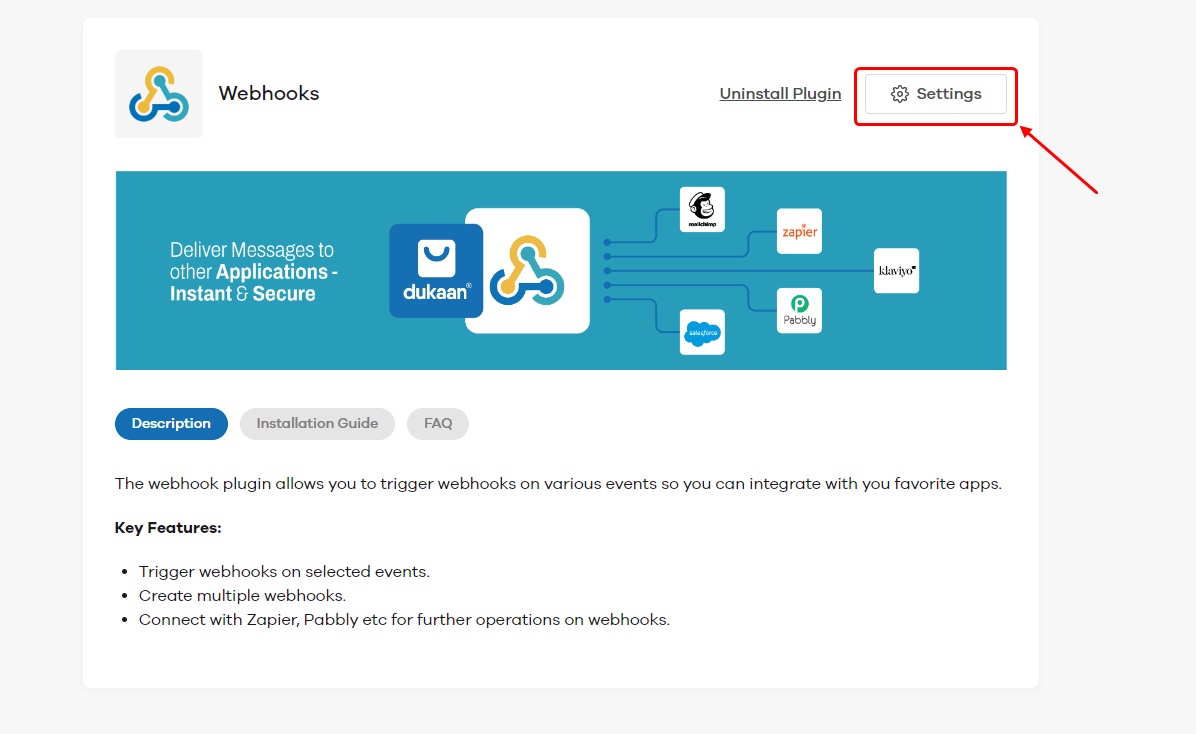Click the Dukaan bag logo in the banner
The height and width of the screenshot is (734, 1196).
pos(436,271)
